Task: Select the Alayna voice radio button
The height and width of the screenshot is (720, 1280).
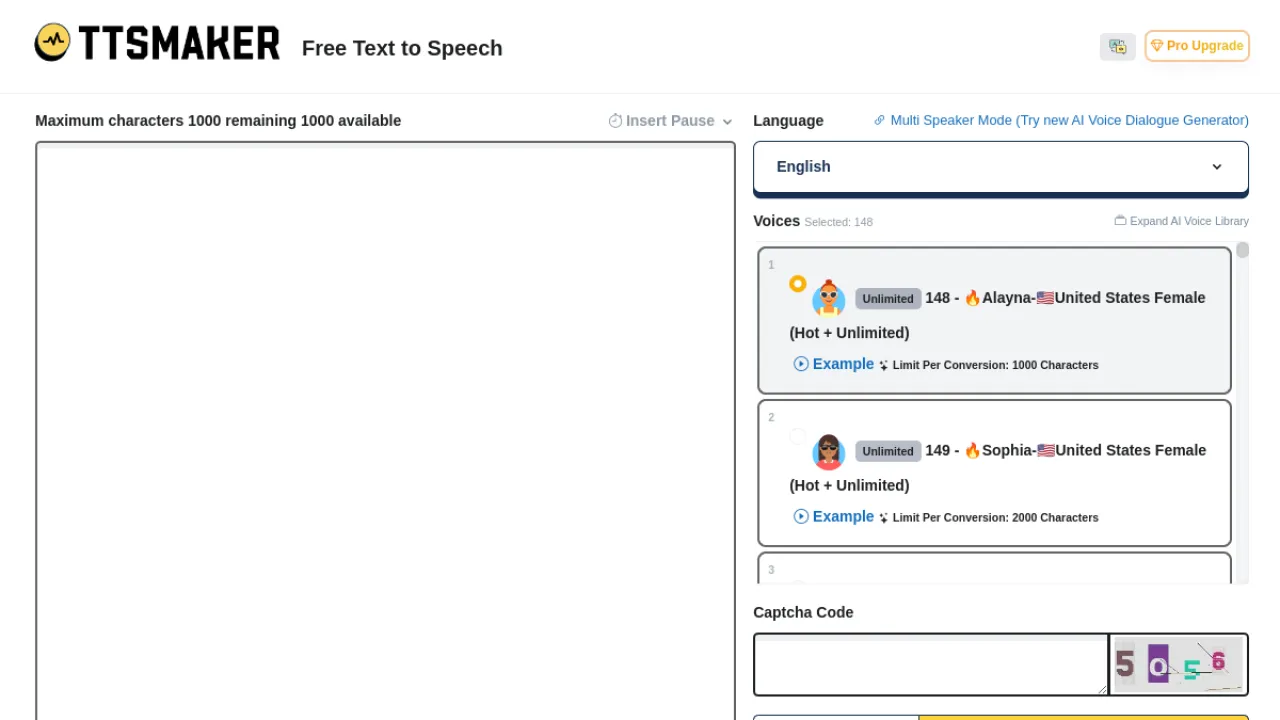Action: pos(797,284)
